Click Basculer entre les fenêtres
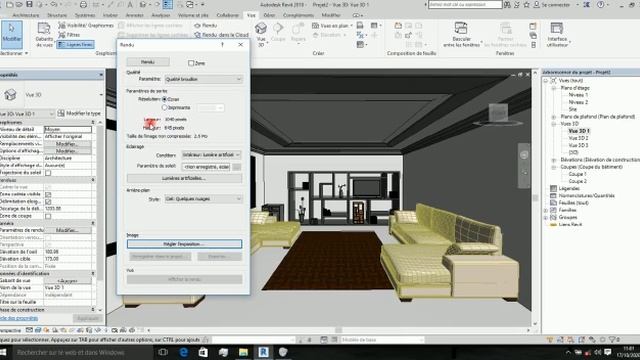The image size is (640, 360). tap(461, 34)
